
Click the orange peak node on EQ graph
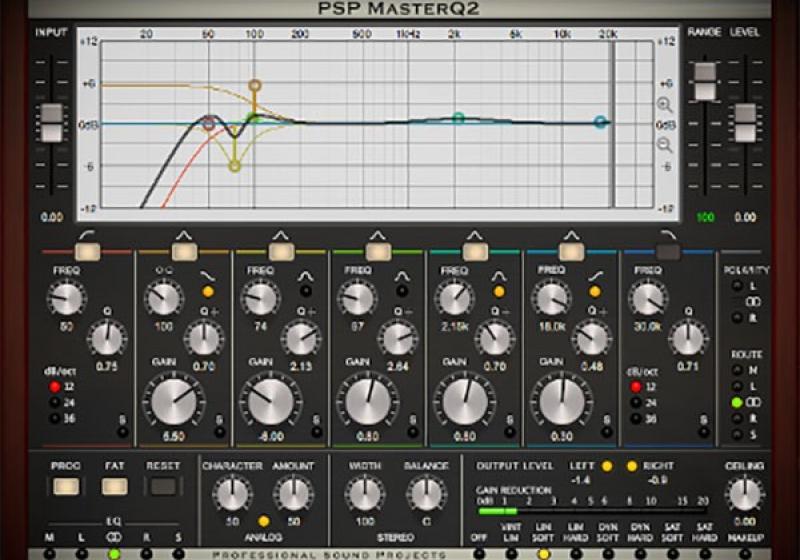pyautogui.click(x=255, y=86)
